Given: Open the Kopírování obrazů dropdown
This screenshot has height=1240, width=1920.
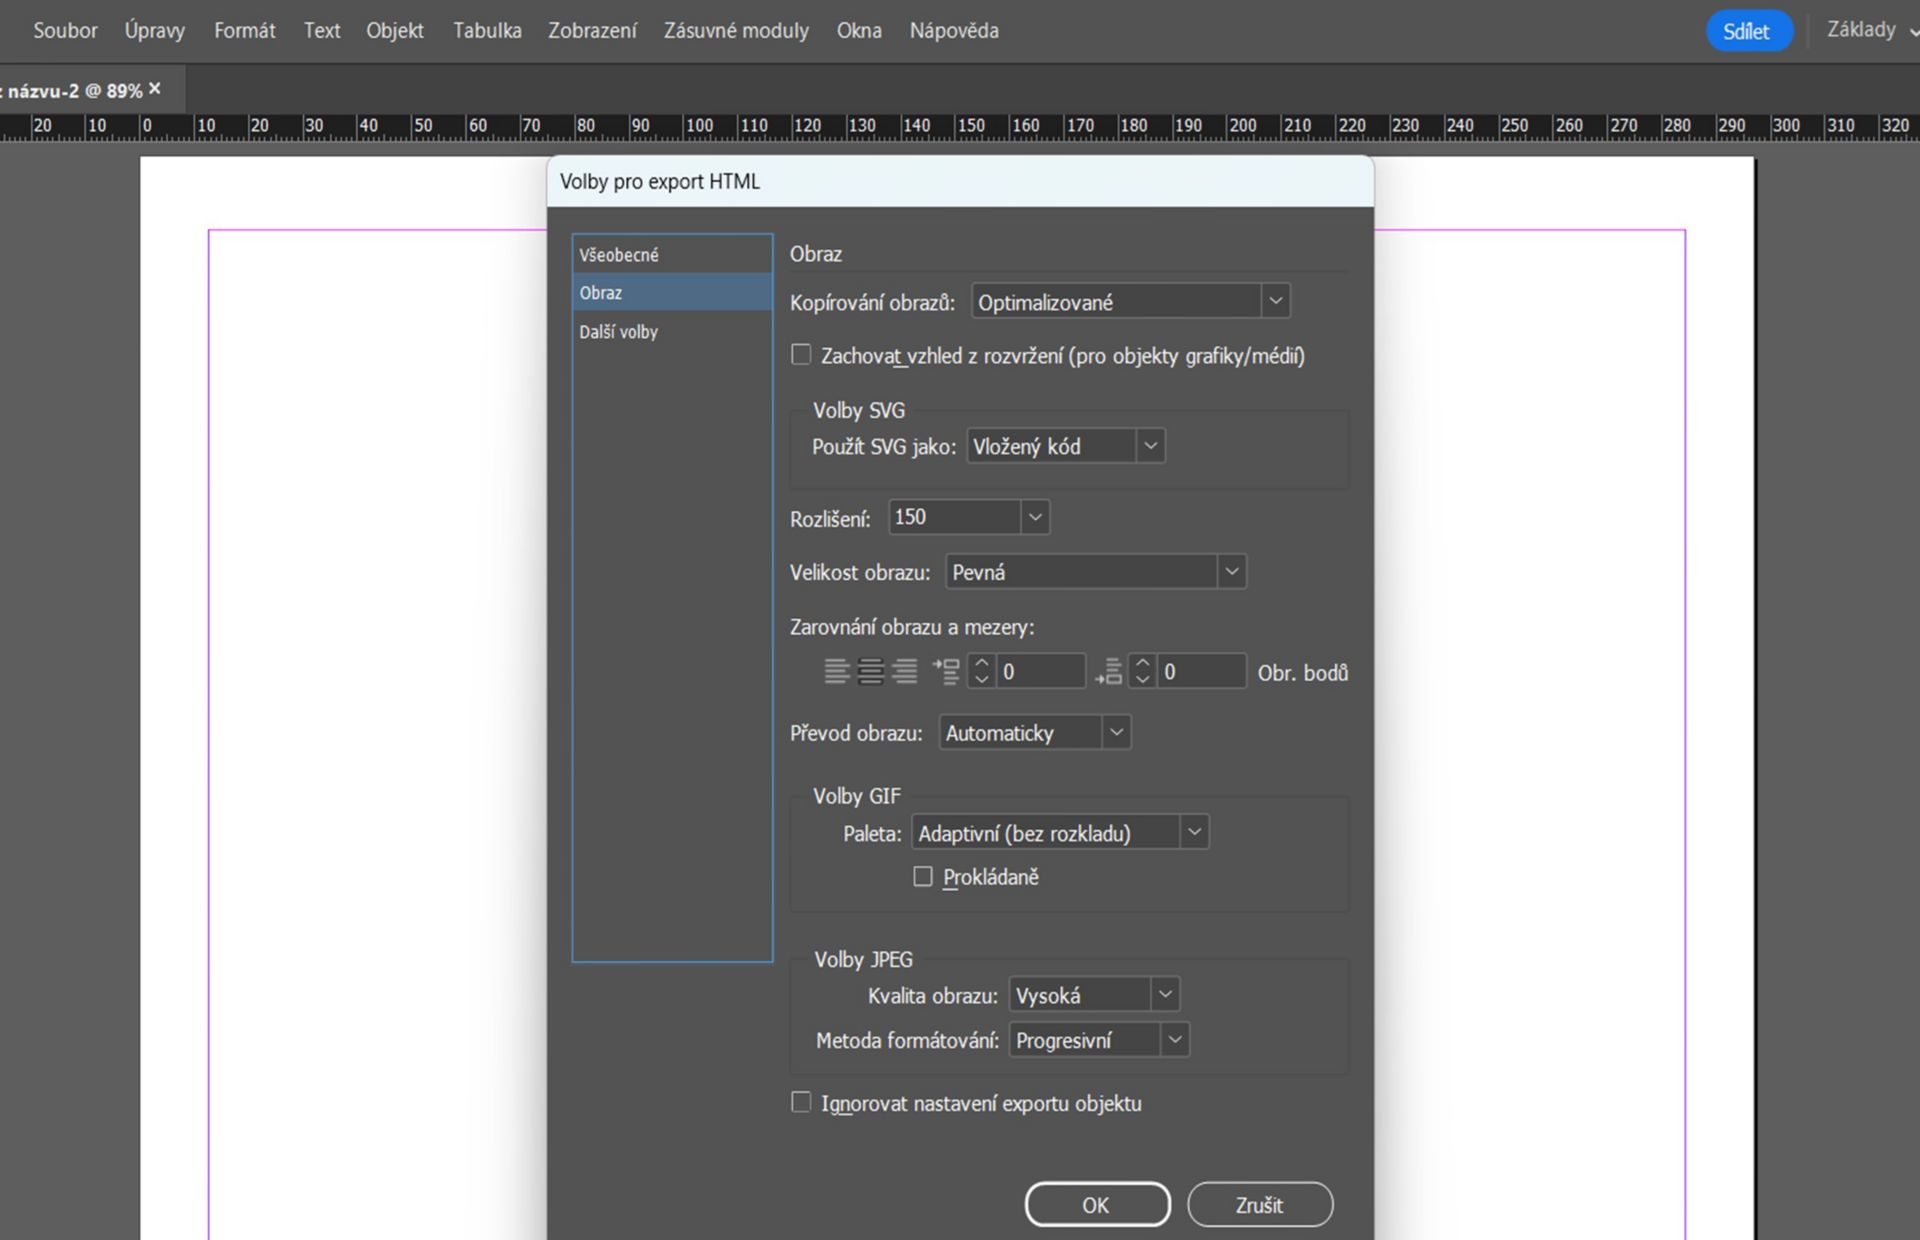Looking at the screenshot, I should 1274,301.
